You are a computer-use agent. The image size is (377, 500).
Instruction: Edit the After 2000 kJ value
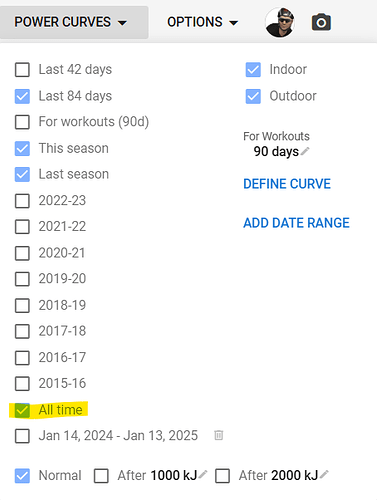324,474
